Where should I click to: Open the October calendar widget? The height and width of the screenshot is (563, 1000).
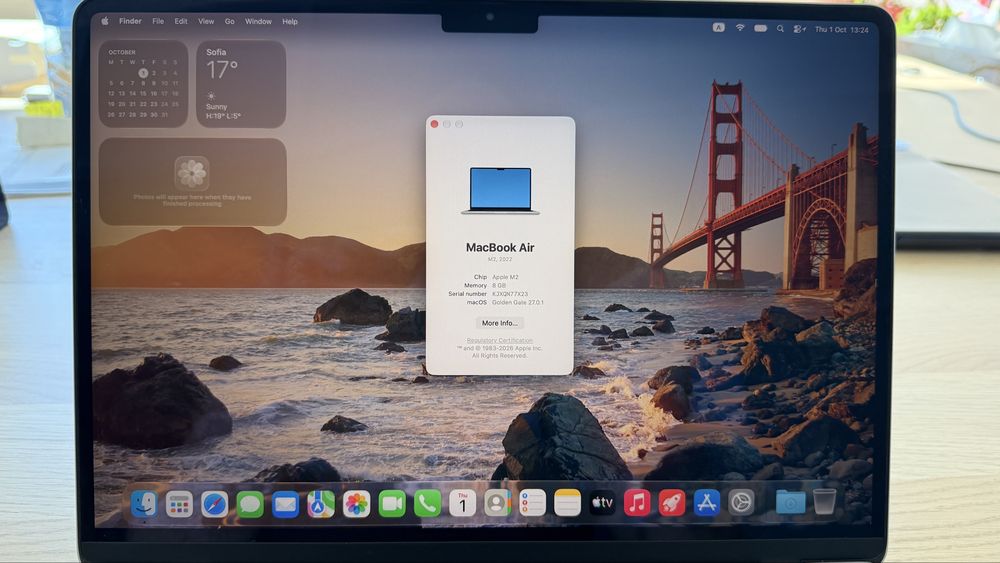[143, 84]
